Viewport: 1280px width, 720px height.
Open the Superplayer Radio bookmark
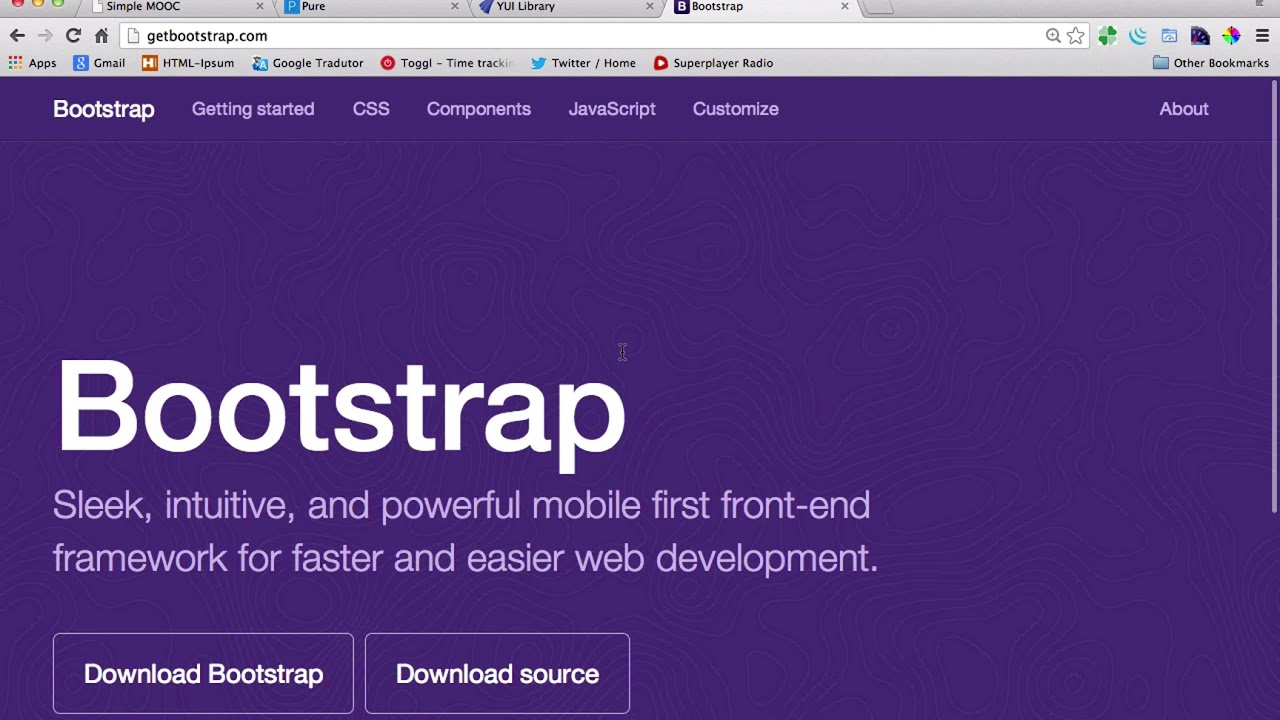[x=713, y=63]
